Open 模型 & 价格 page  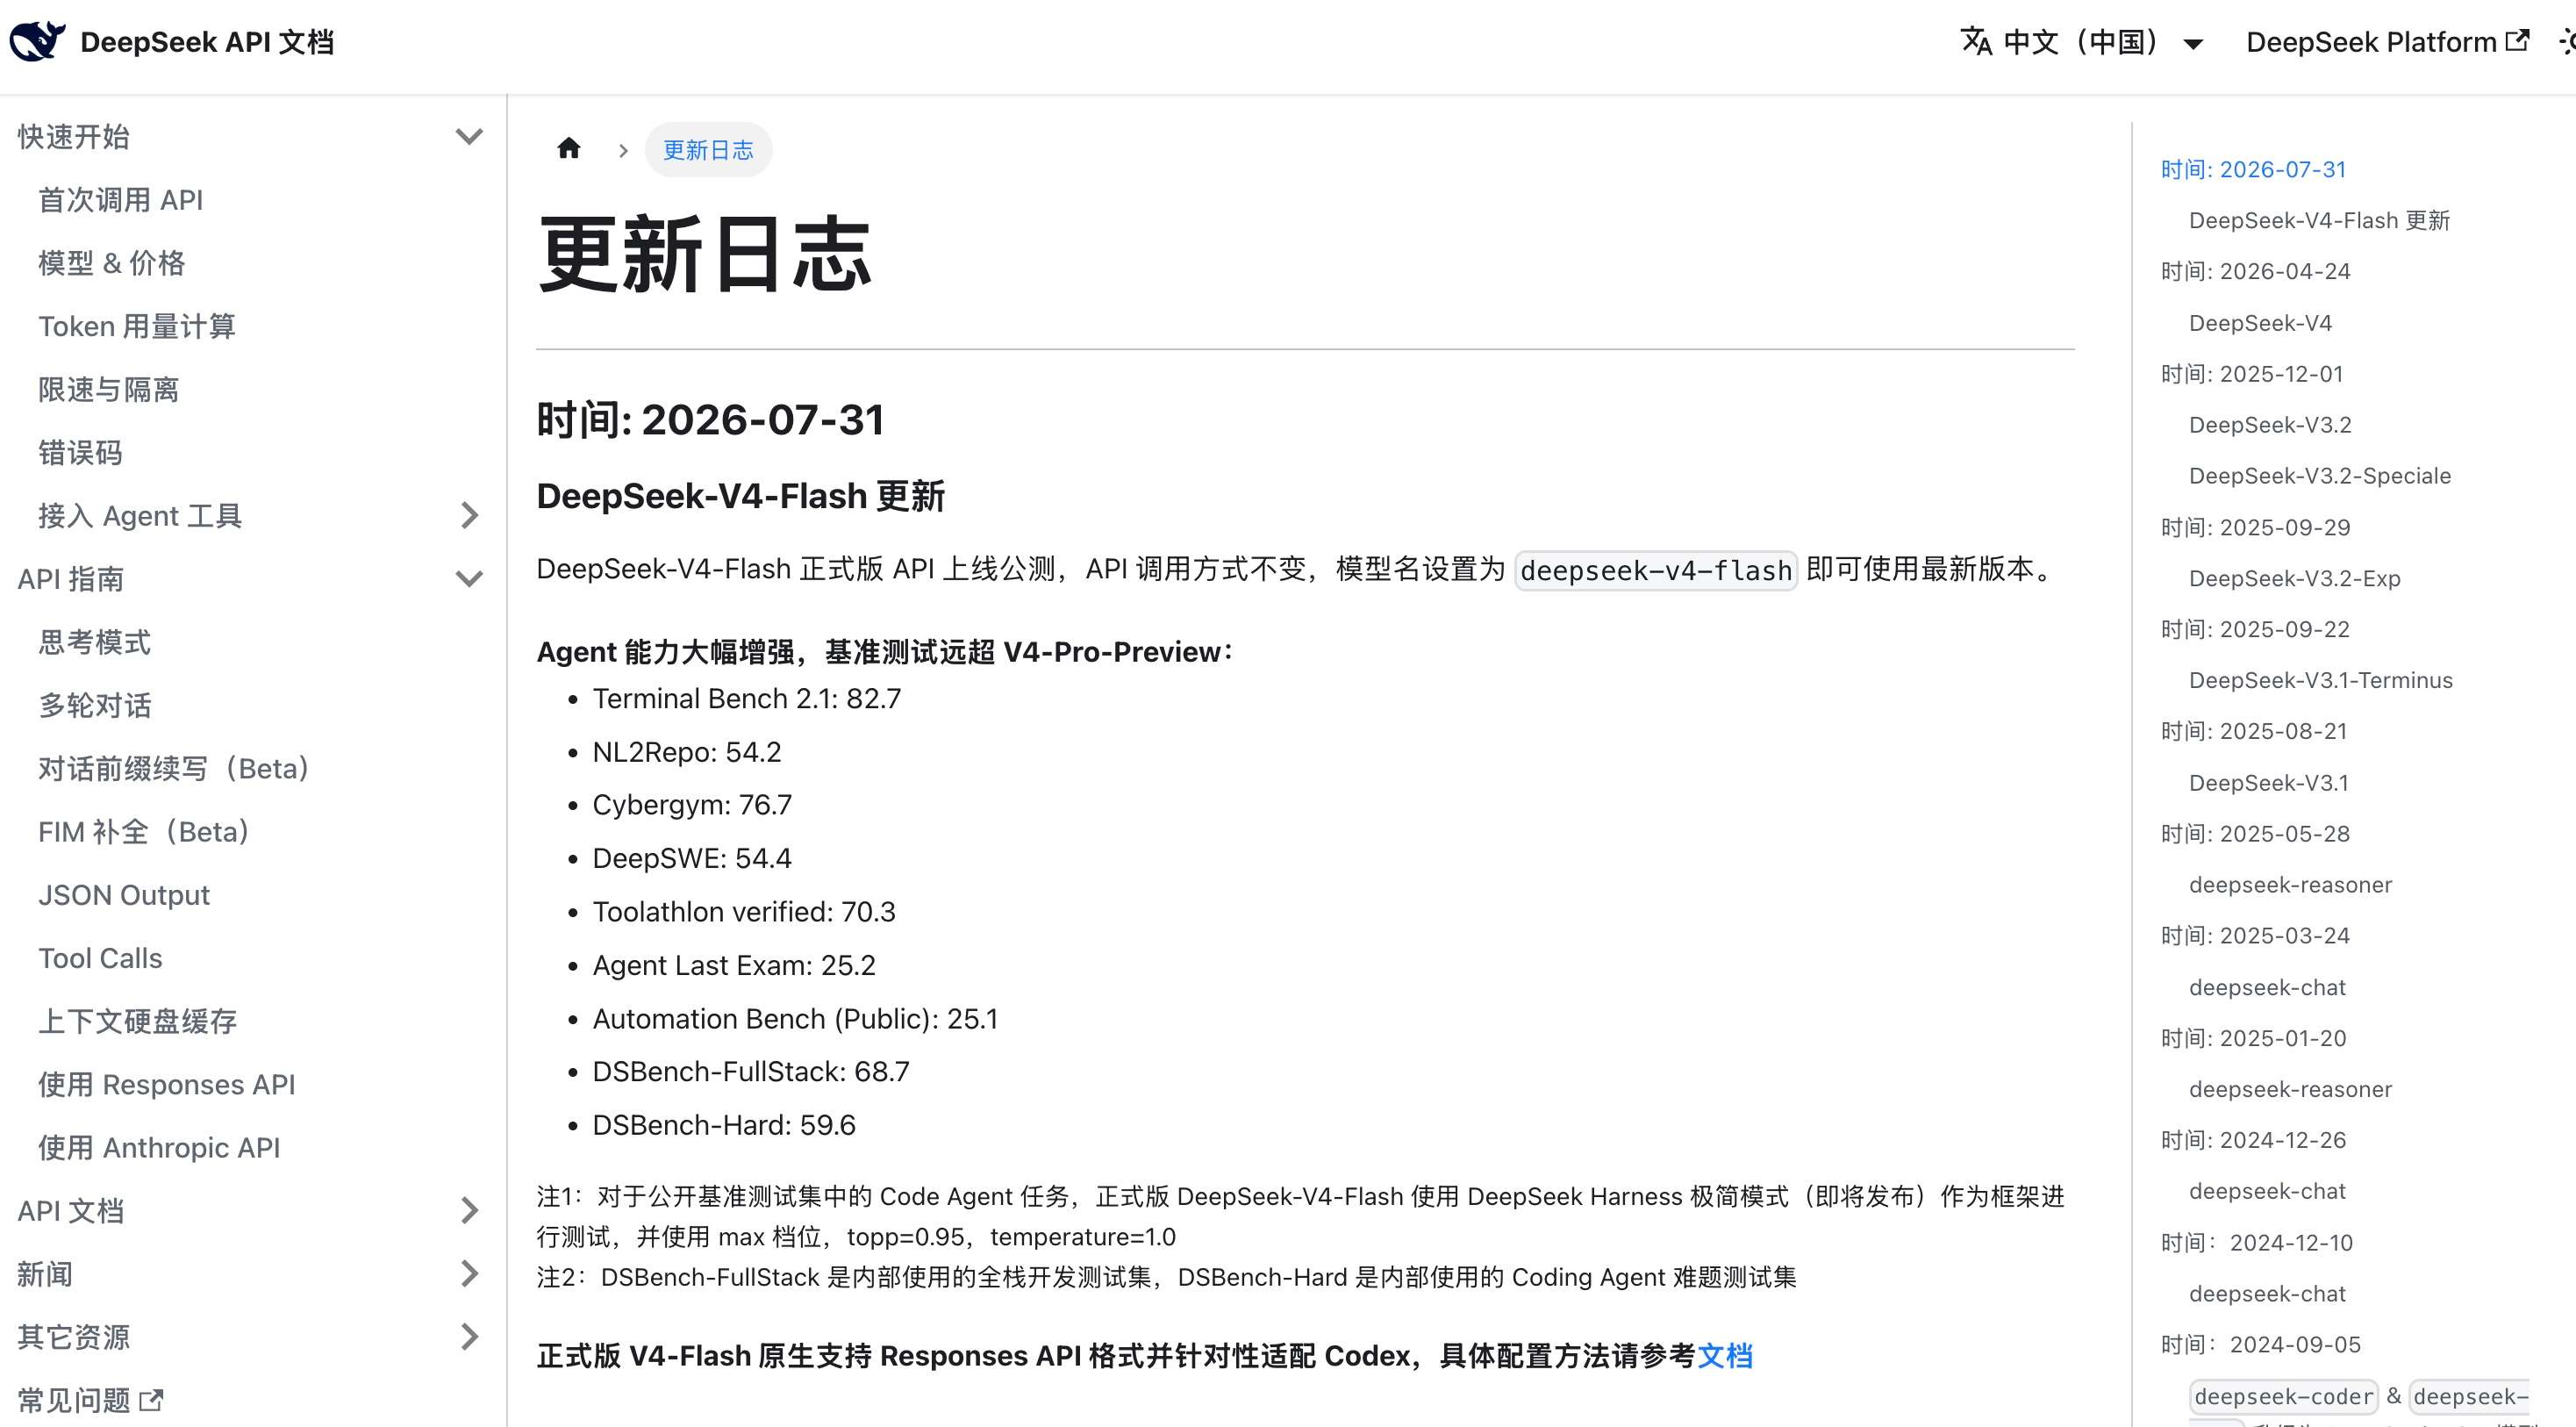112,263
